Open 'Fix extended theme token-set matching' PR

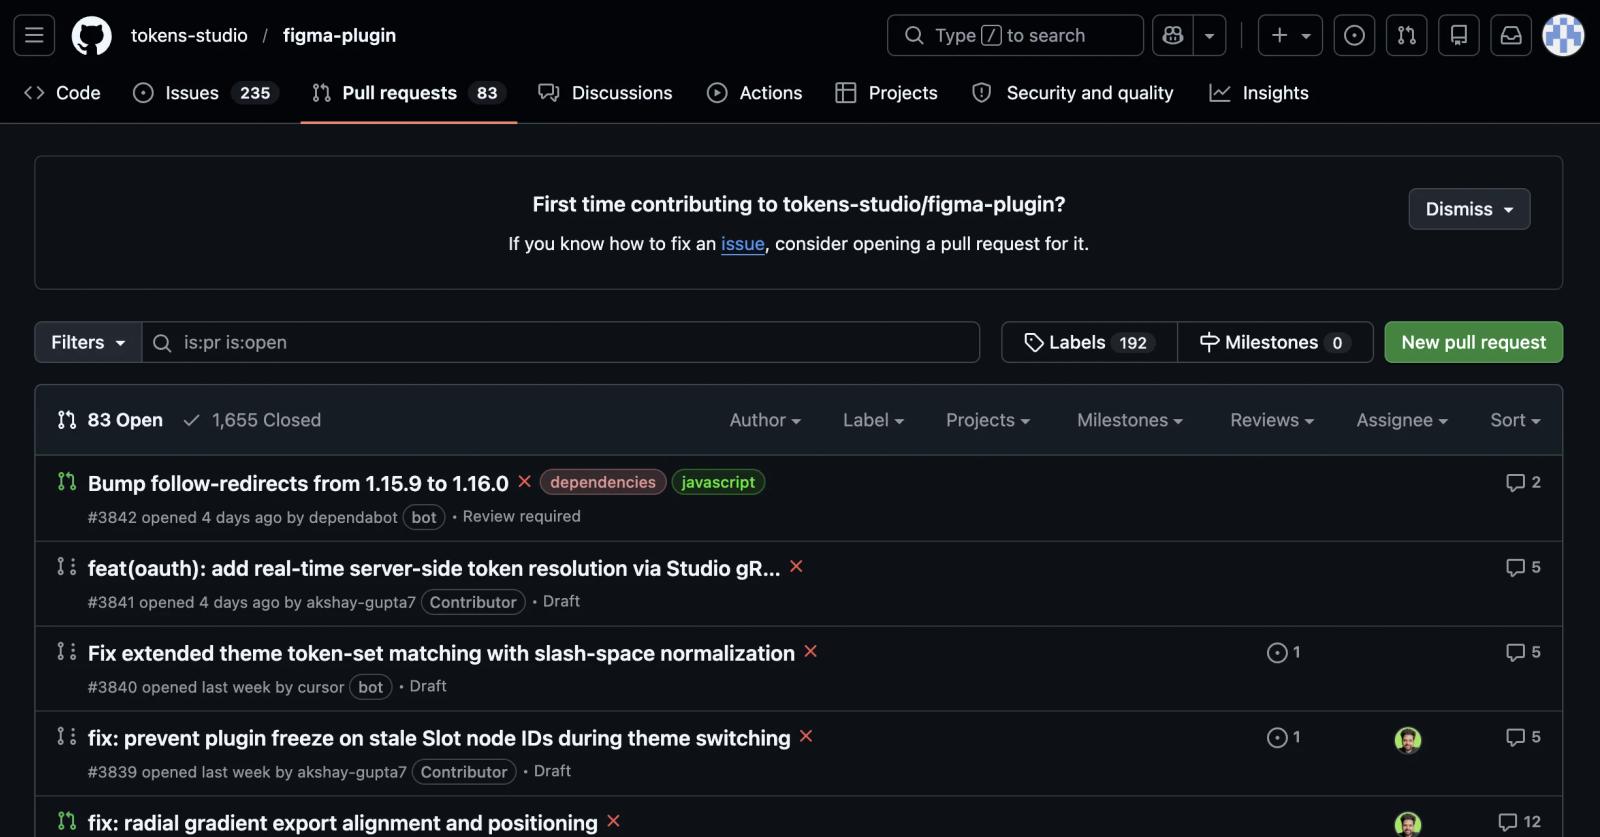click(x=441, y=654)
